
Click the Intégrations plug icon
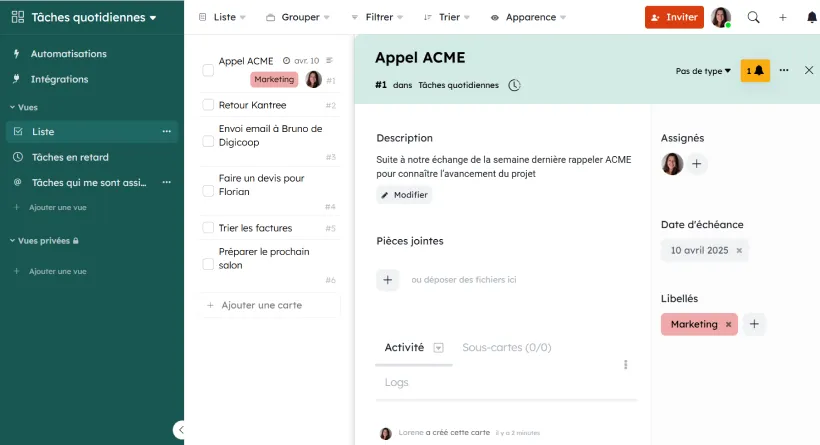(16, 79)
